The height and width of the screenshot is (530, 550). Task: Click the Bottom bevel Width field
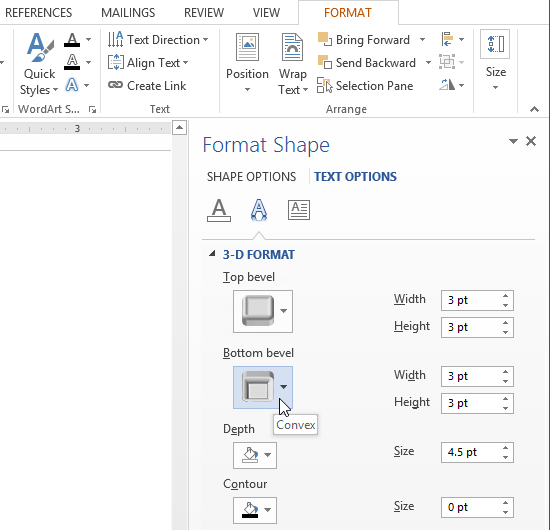[471, 376]
